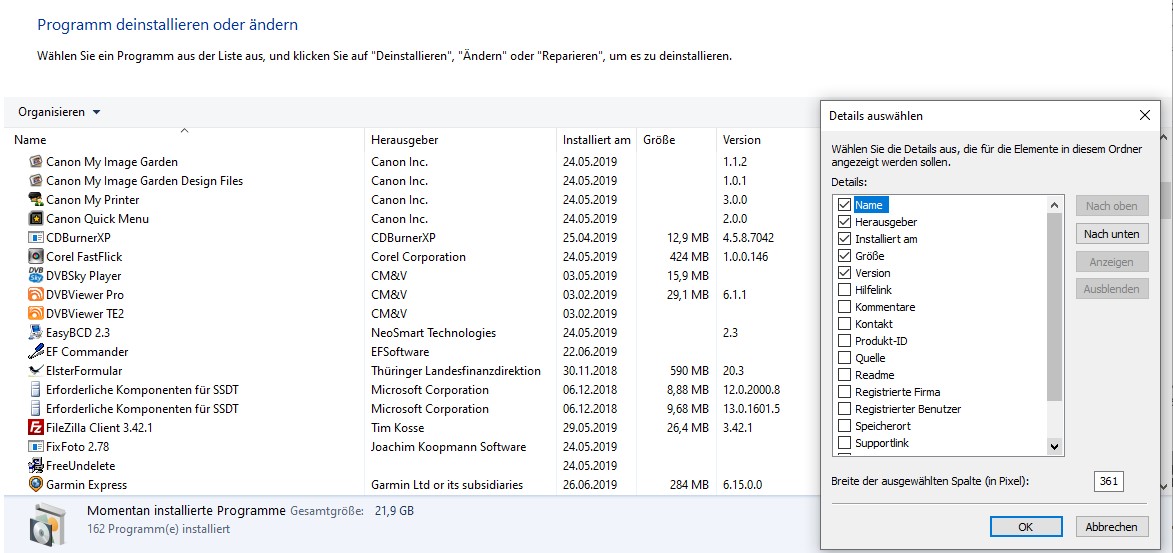The height and width of the screenshot is (553, 1173).
Task: Click the Abbrechen button
Action: (x=1112, y=527)
